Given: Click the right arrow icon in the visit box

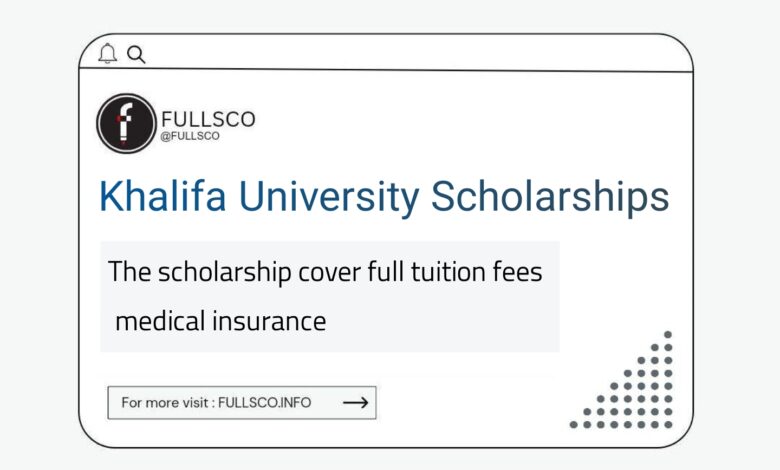Looking at the screenshot, I should [356, 402].
